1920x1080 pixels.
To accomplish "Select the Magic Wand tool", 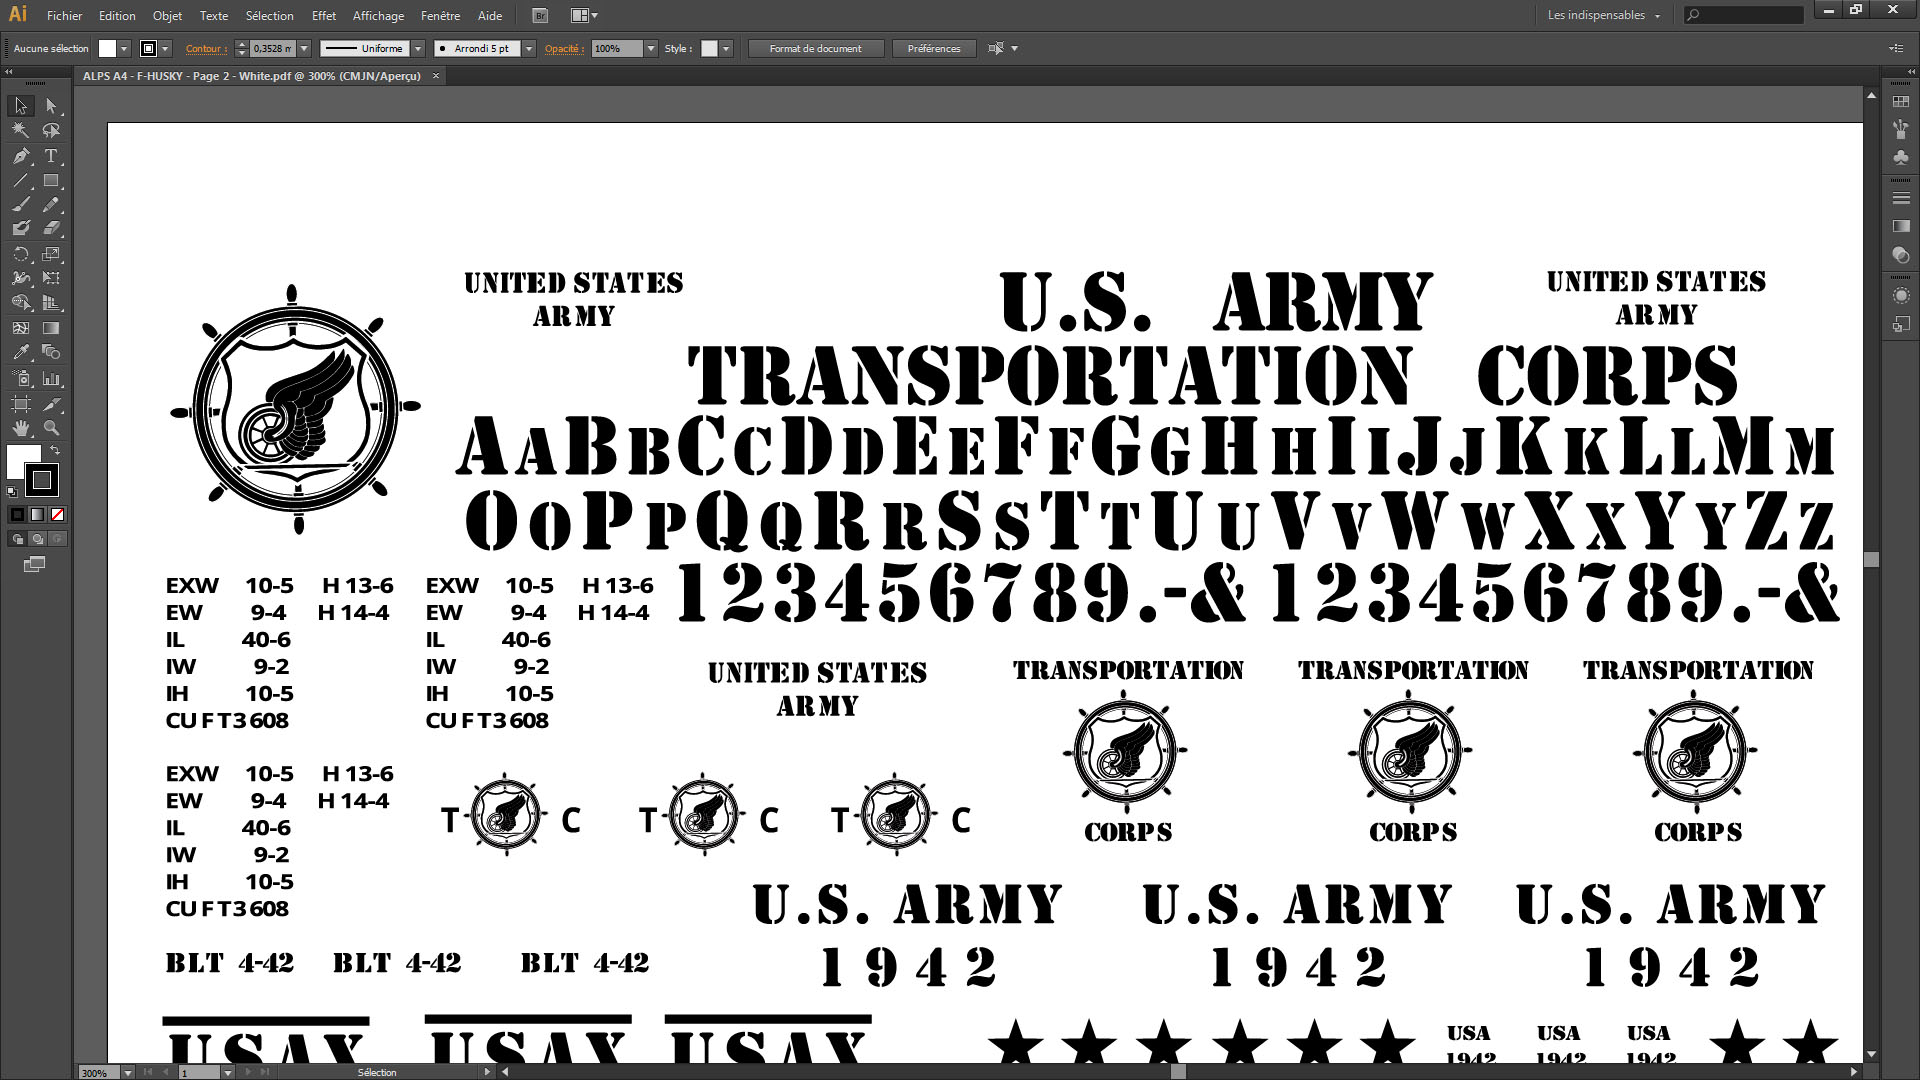I will pos(20,130).
